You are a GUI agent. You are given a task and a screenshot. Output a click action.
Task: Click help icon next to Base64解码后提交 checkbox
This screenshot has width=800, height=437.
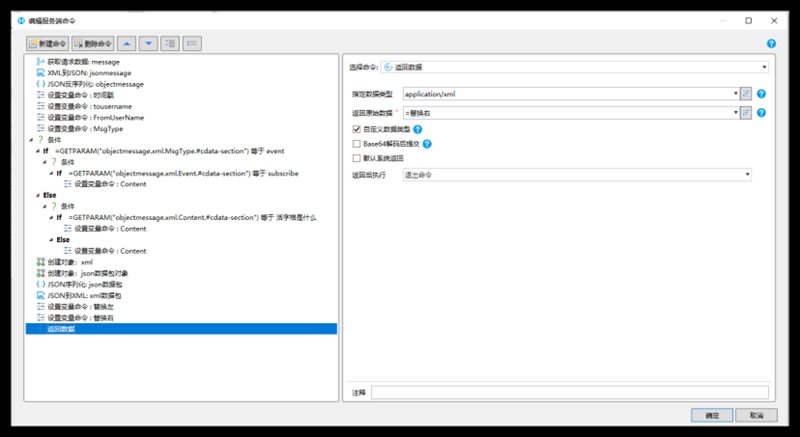(427, 144)
